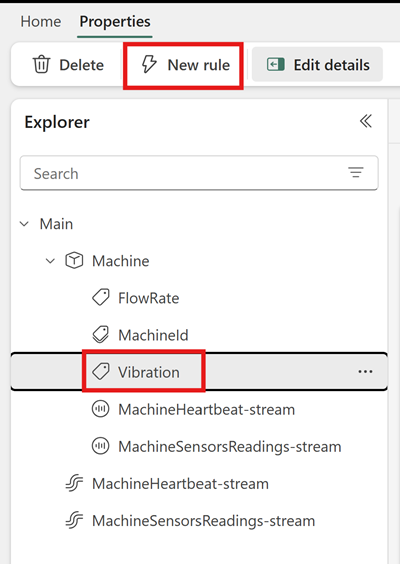Focus the Explorer Search field

coord(199,173)
